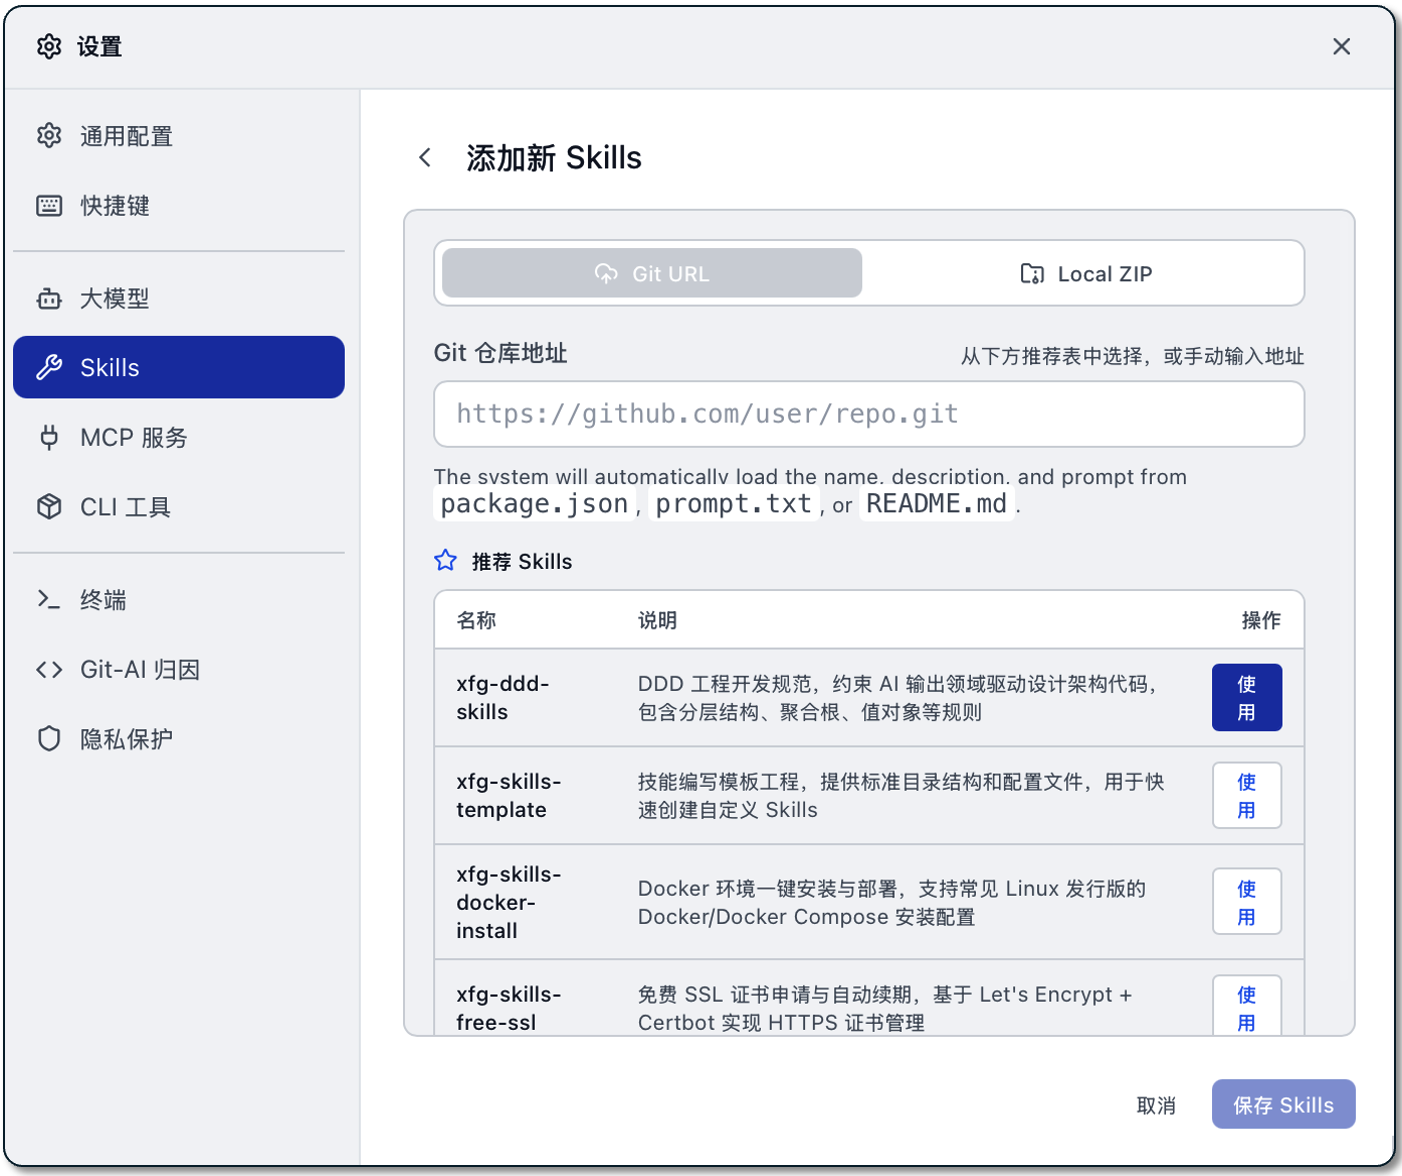Viewport: 1402px width, 1176px height.
Task: Open 通用配置 in the sidebar
Action: pos(179,136)
